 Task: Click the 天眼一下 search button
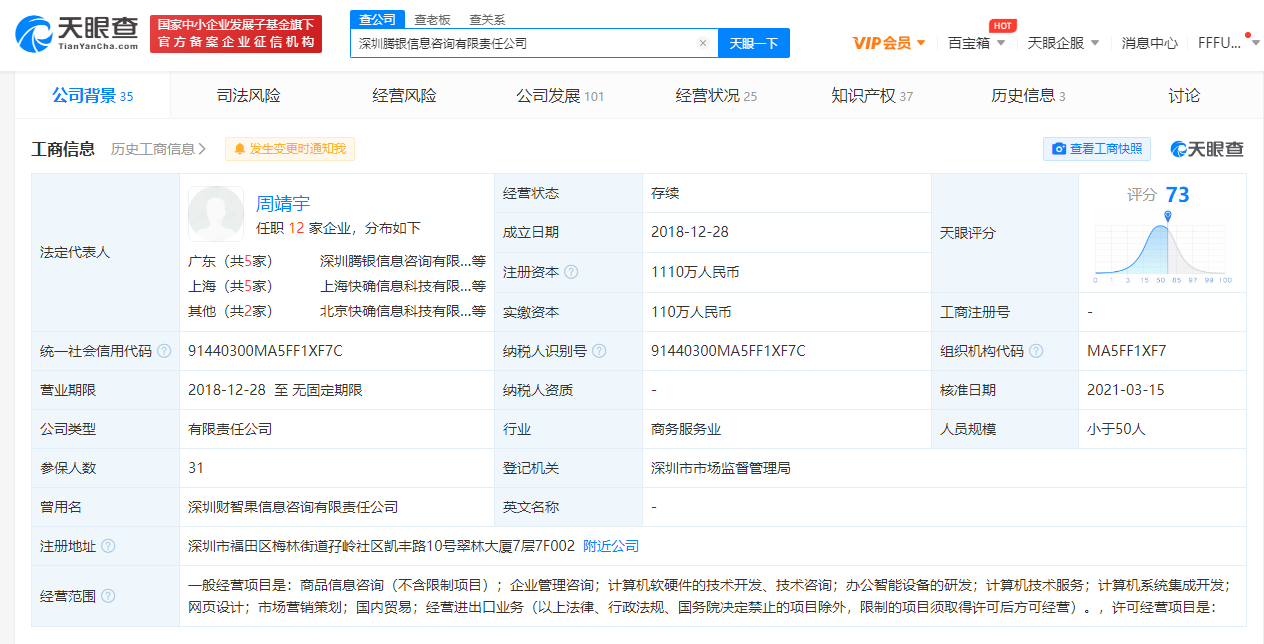(x=754, y=43)
